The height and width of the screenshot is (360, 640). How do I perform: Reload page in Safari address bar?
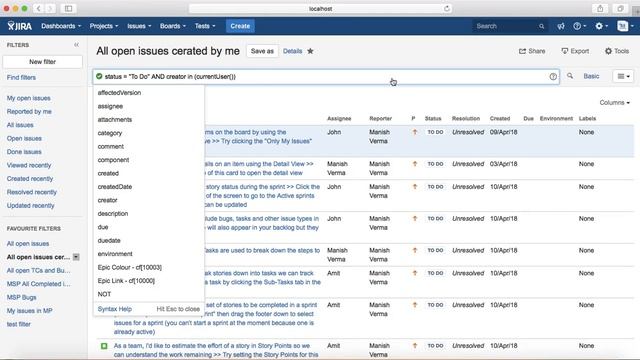(x=447, y=9)
